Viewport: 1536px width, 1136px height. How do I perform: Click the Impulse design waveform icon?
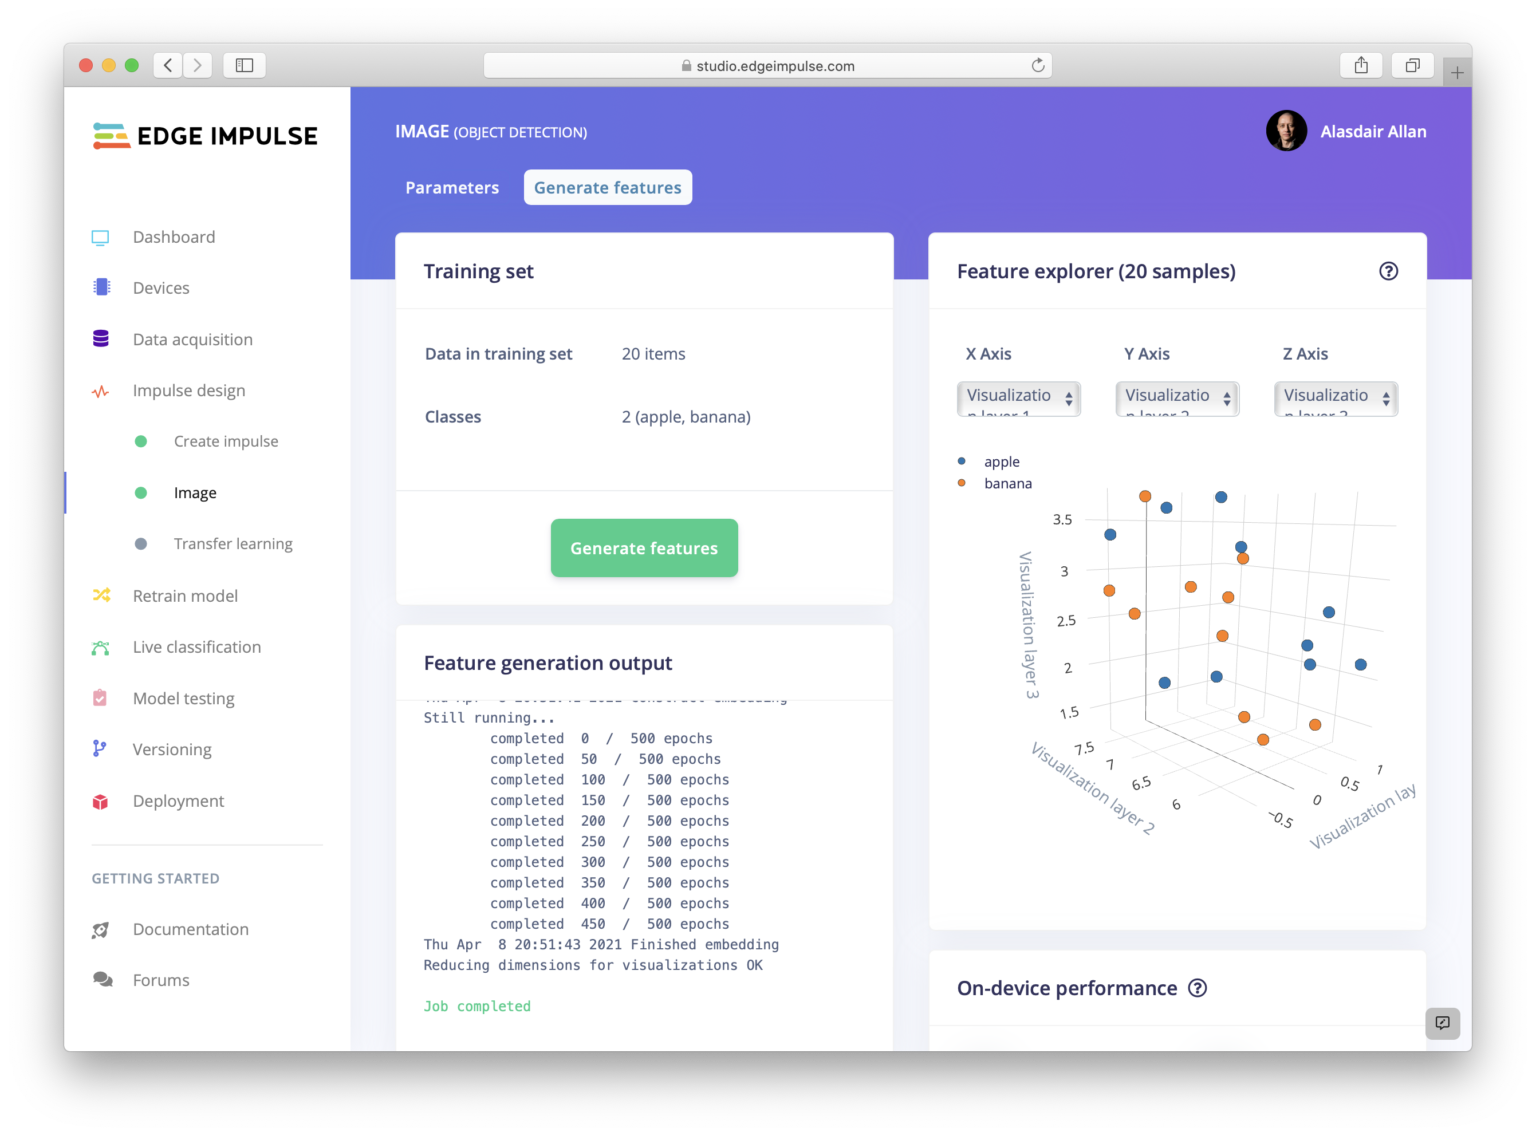(x=100, y=390)
